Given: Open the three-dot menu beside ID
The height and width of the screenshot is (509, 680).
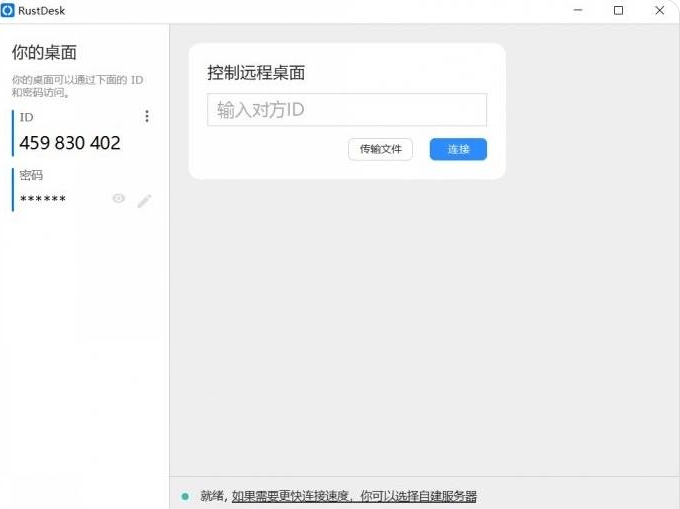Looking at the screenshot, I should click(x=147, y=117).
